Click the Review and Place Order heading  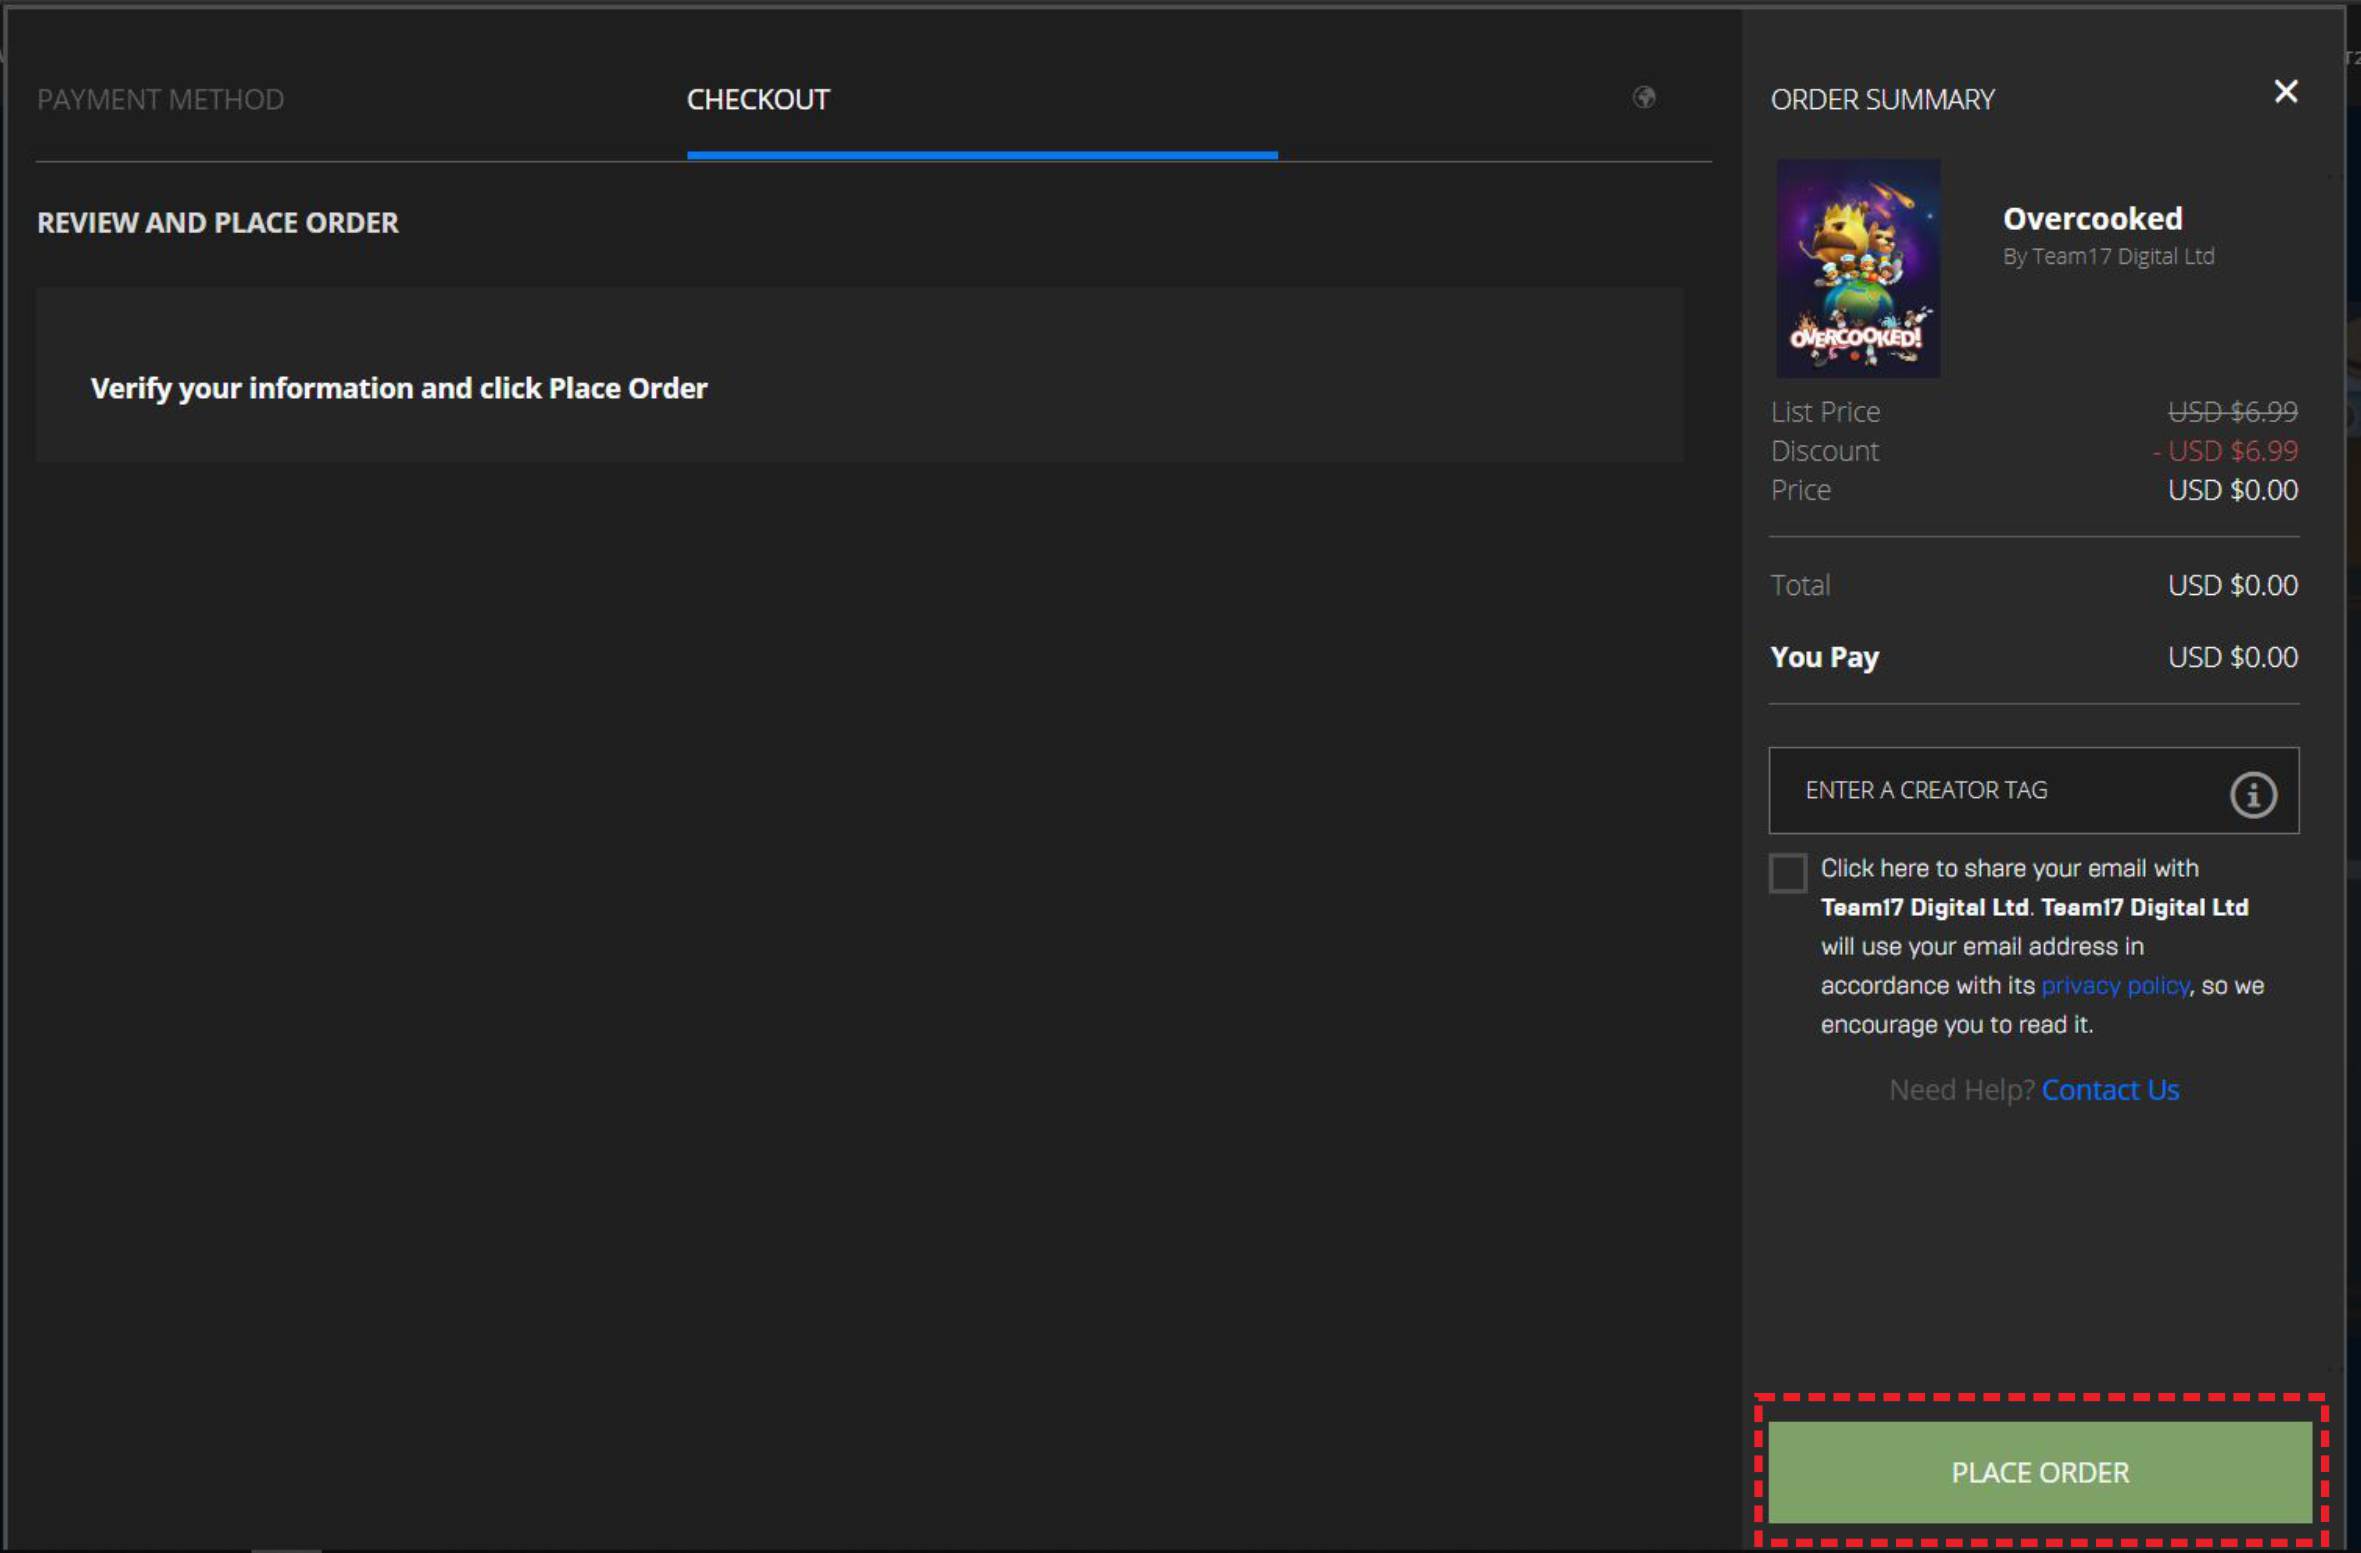click(x=217, y=222)
